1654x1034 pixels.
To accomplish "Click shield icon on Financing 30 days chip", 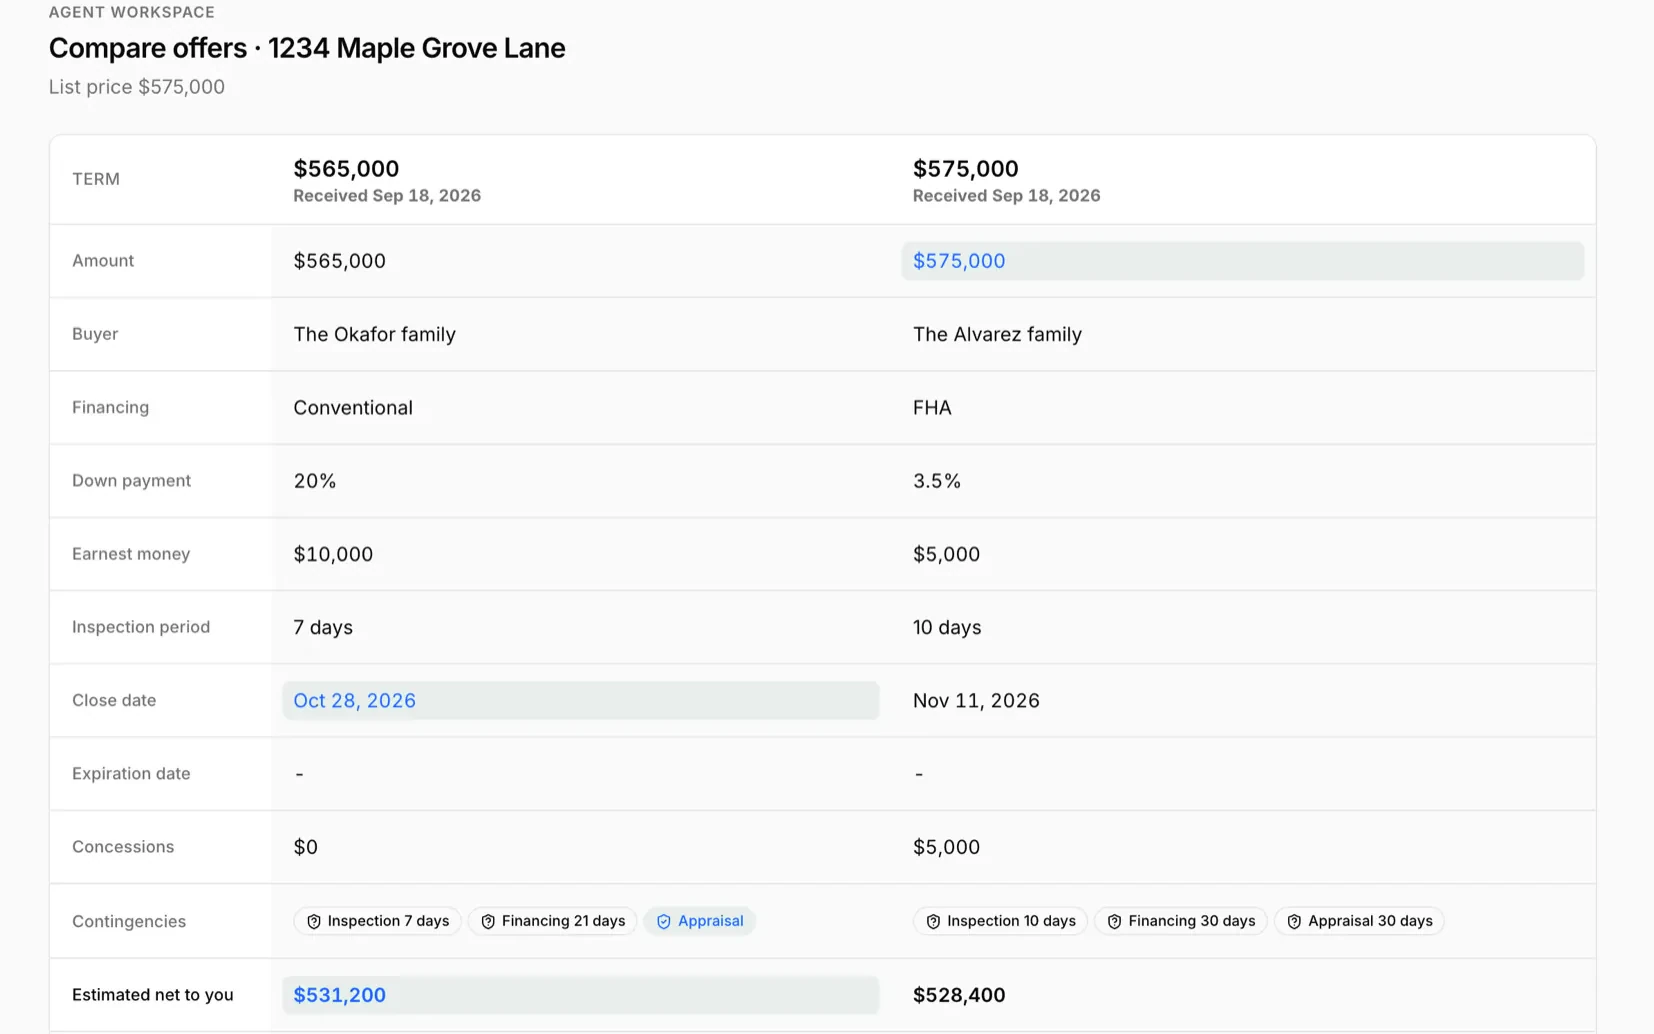I will (x=1114, y=922).
